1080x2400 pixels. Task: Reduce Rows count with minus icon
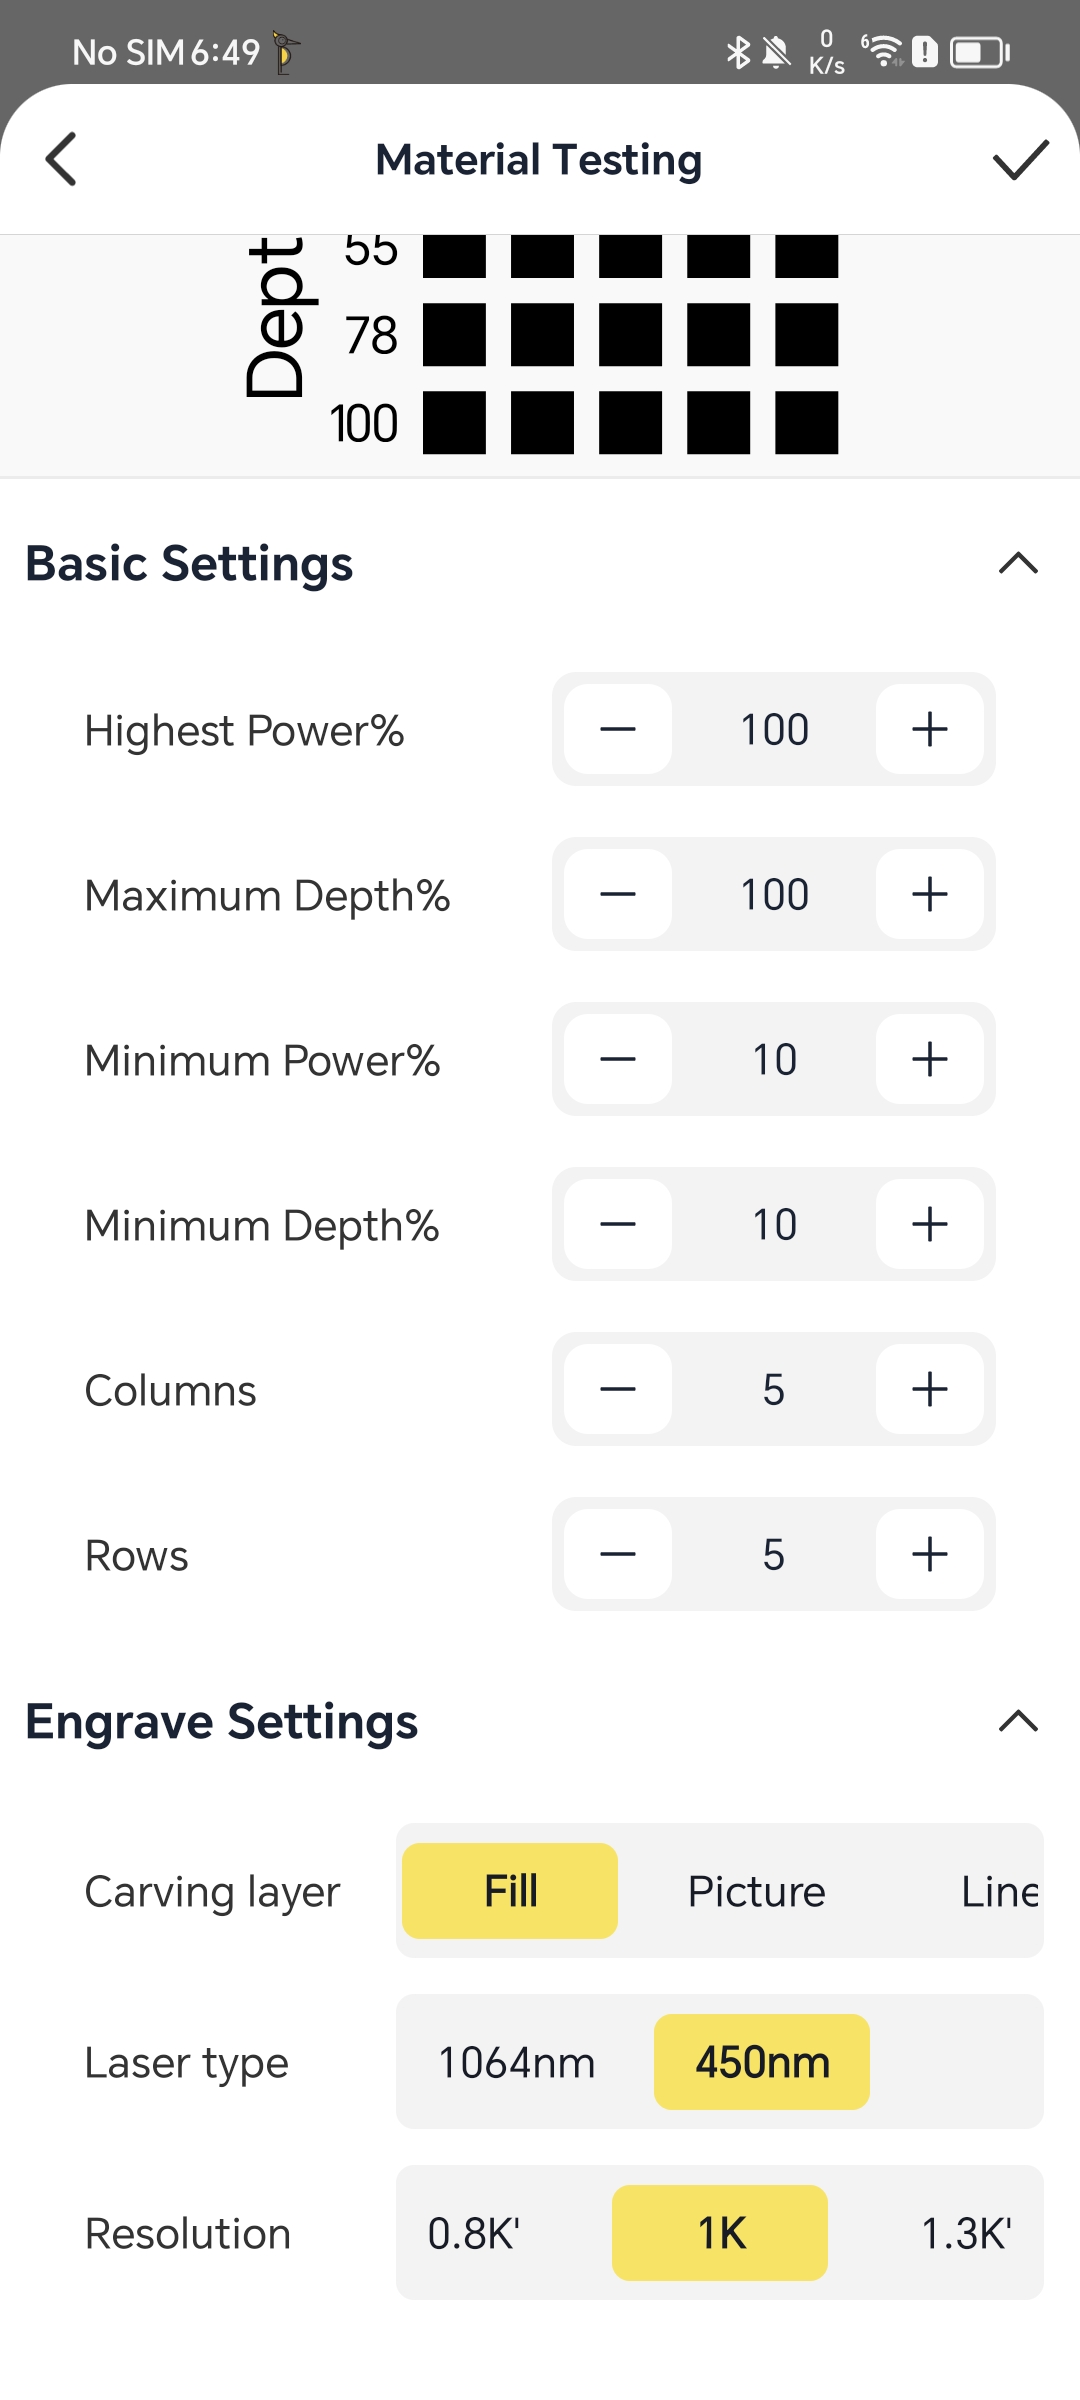point(618,1554)
